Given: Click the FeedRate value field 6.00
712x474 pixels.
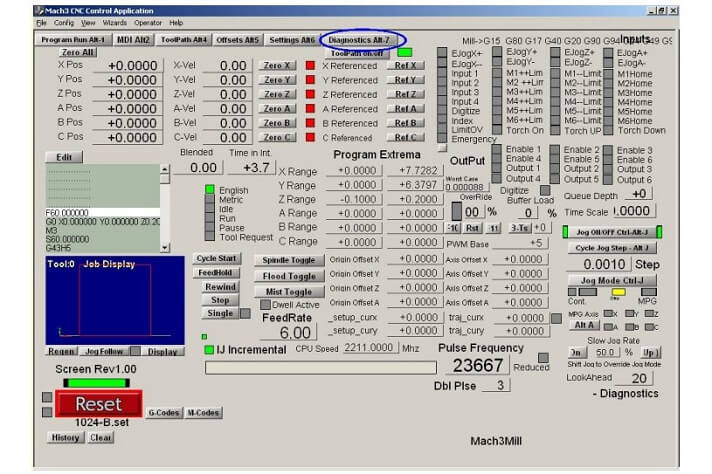Looking at the screenshot, I should [x=288, y=333].
